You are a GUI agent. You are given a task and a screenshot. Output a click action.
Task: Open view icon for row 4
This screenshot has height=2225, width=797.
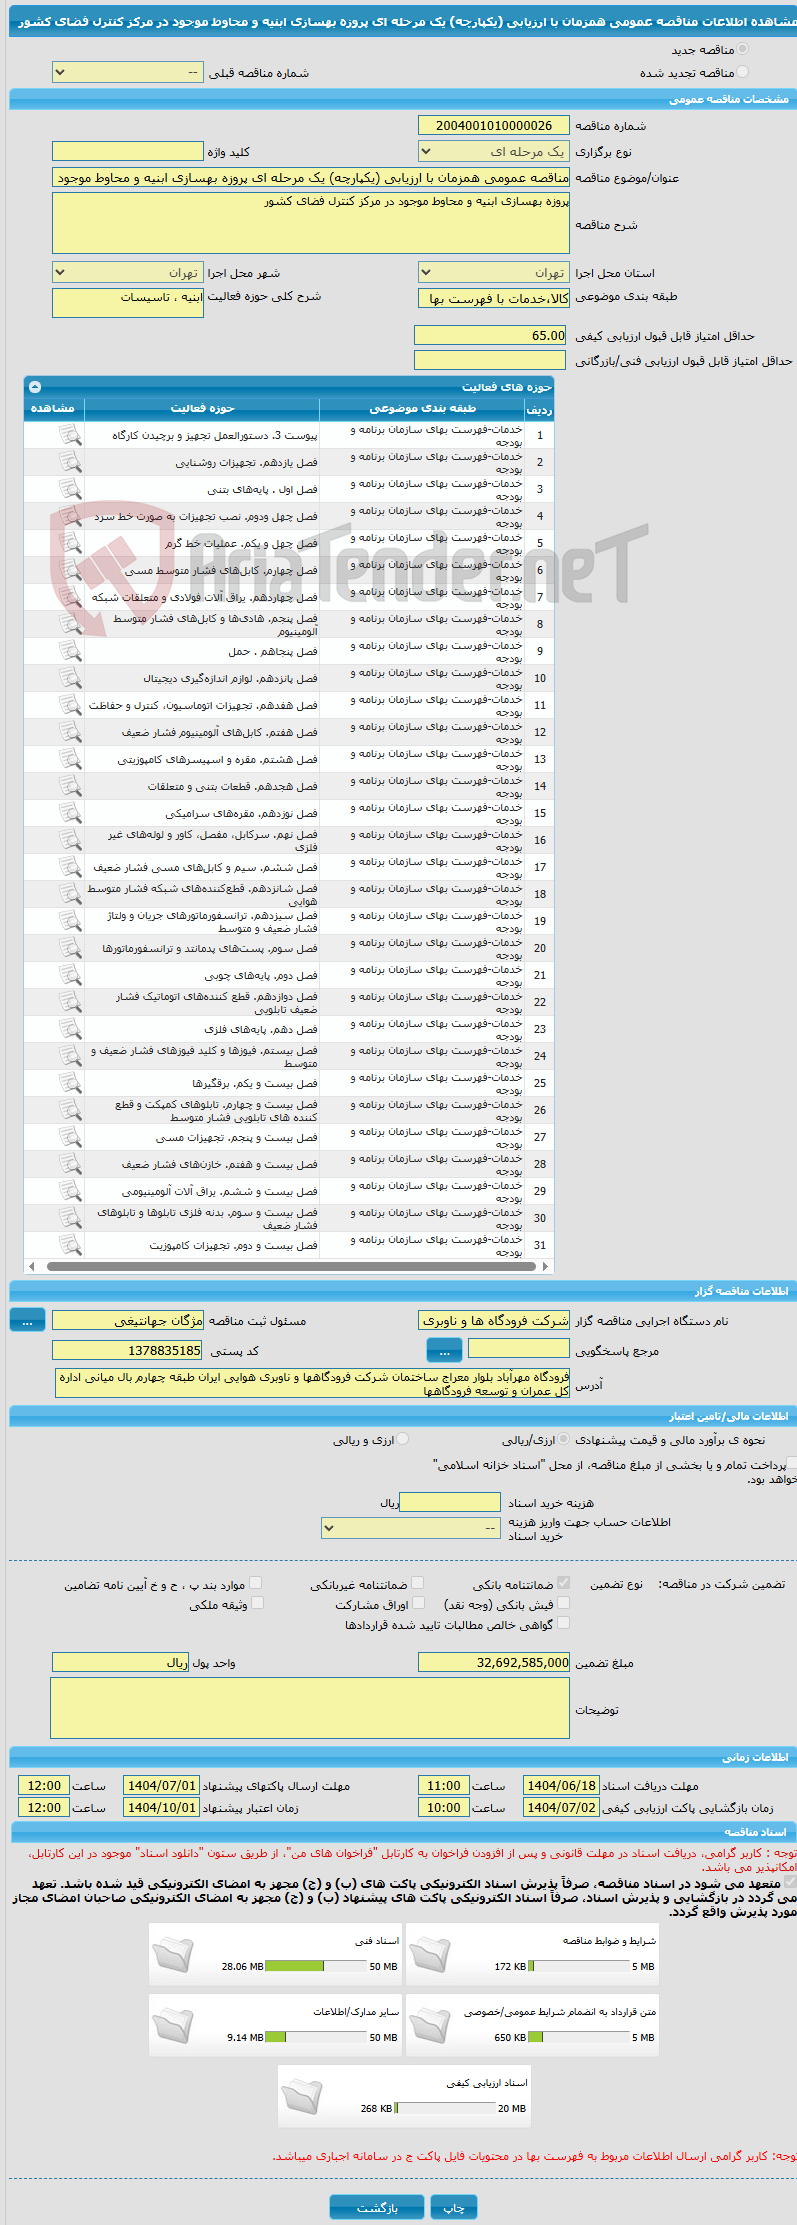coord(70,516)
